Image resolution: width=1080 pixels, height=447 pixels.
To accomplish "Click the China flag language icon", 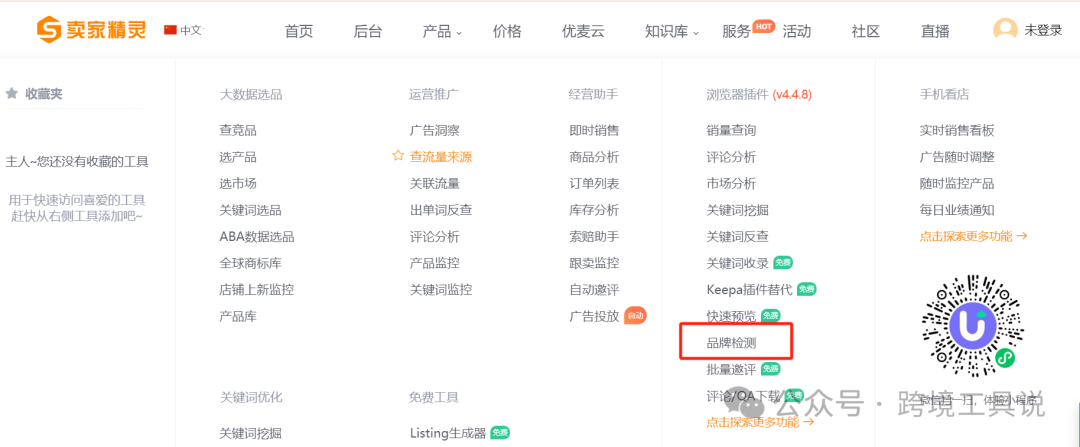I will (169, 30).
